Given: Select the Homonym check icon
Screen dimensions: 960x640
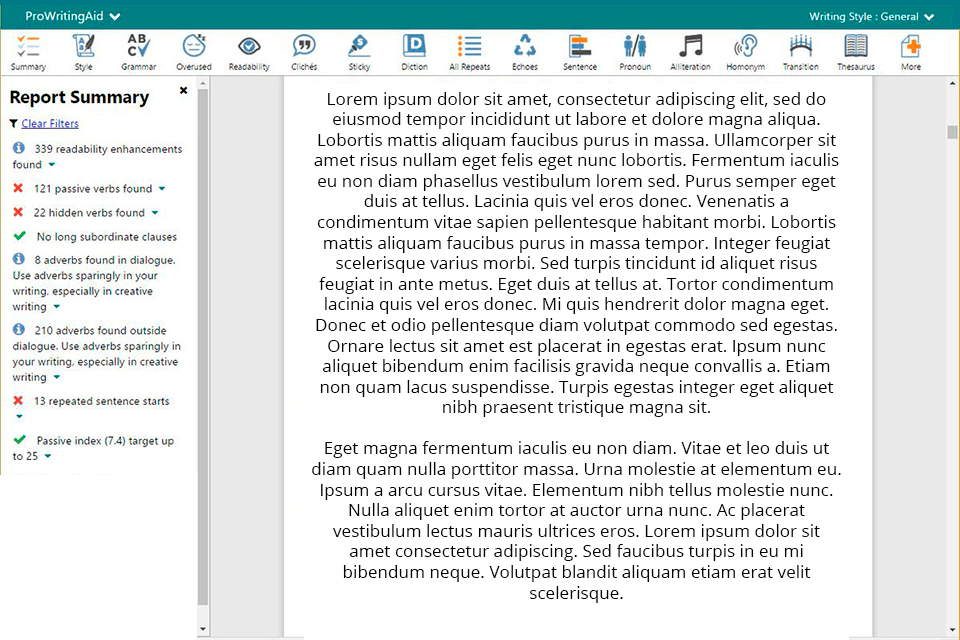Looking at the screenshot, I should point(745,52).
